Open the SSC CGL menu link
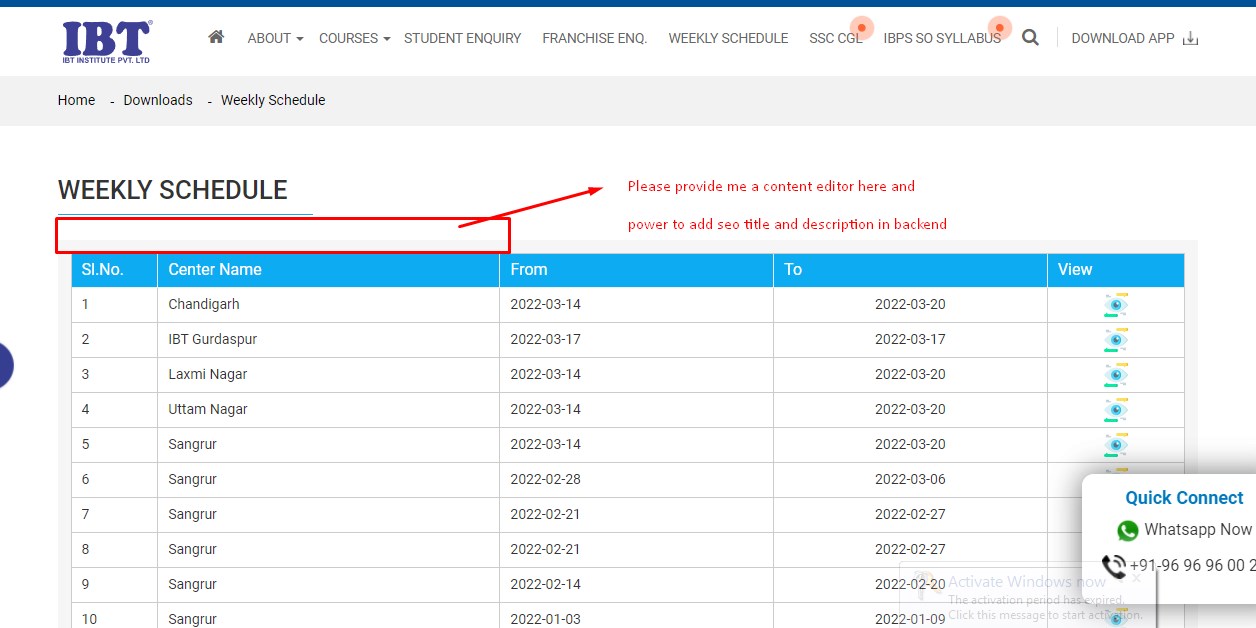 835,38
